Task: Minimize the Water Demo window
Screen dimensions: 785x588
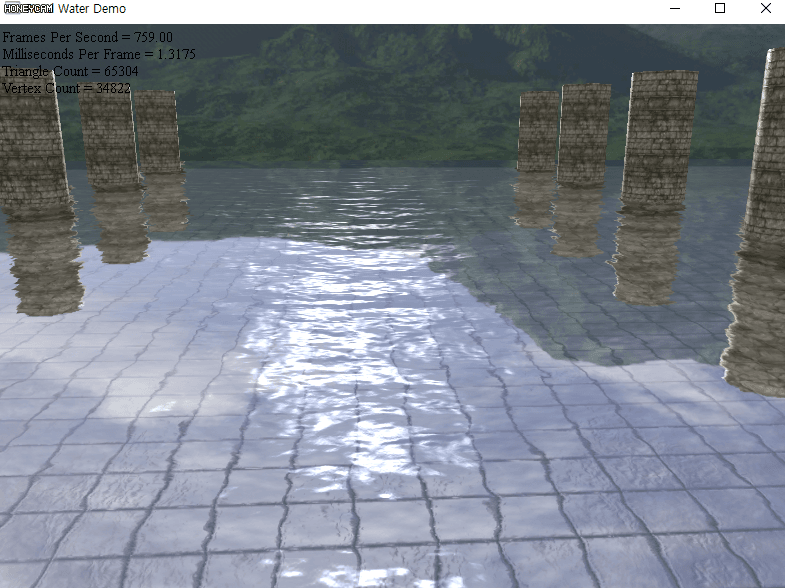Action: [674, 9]
